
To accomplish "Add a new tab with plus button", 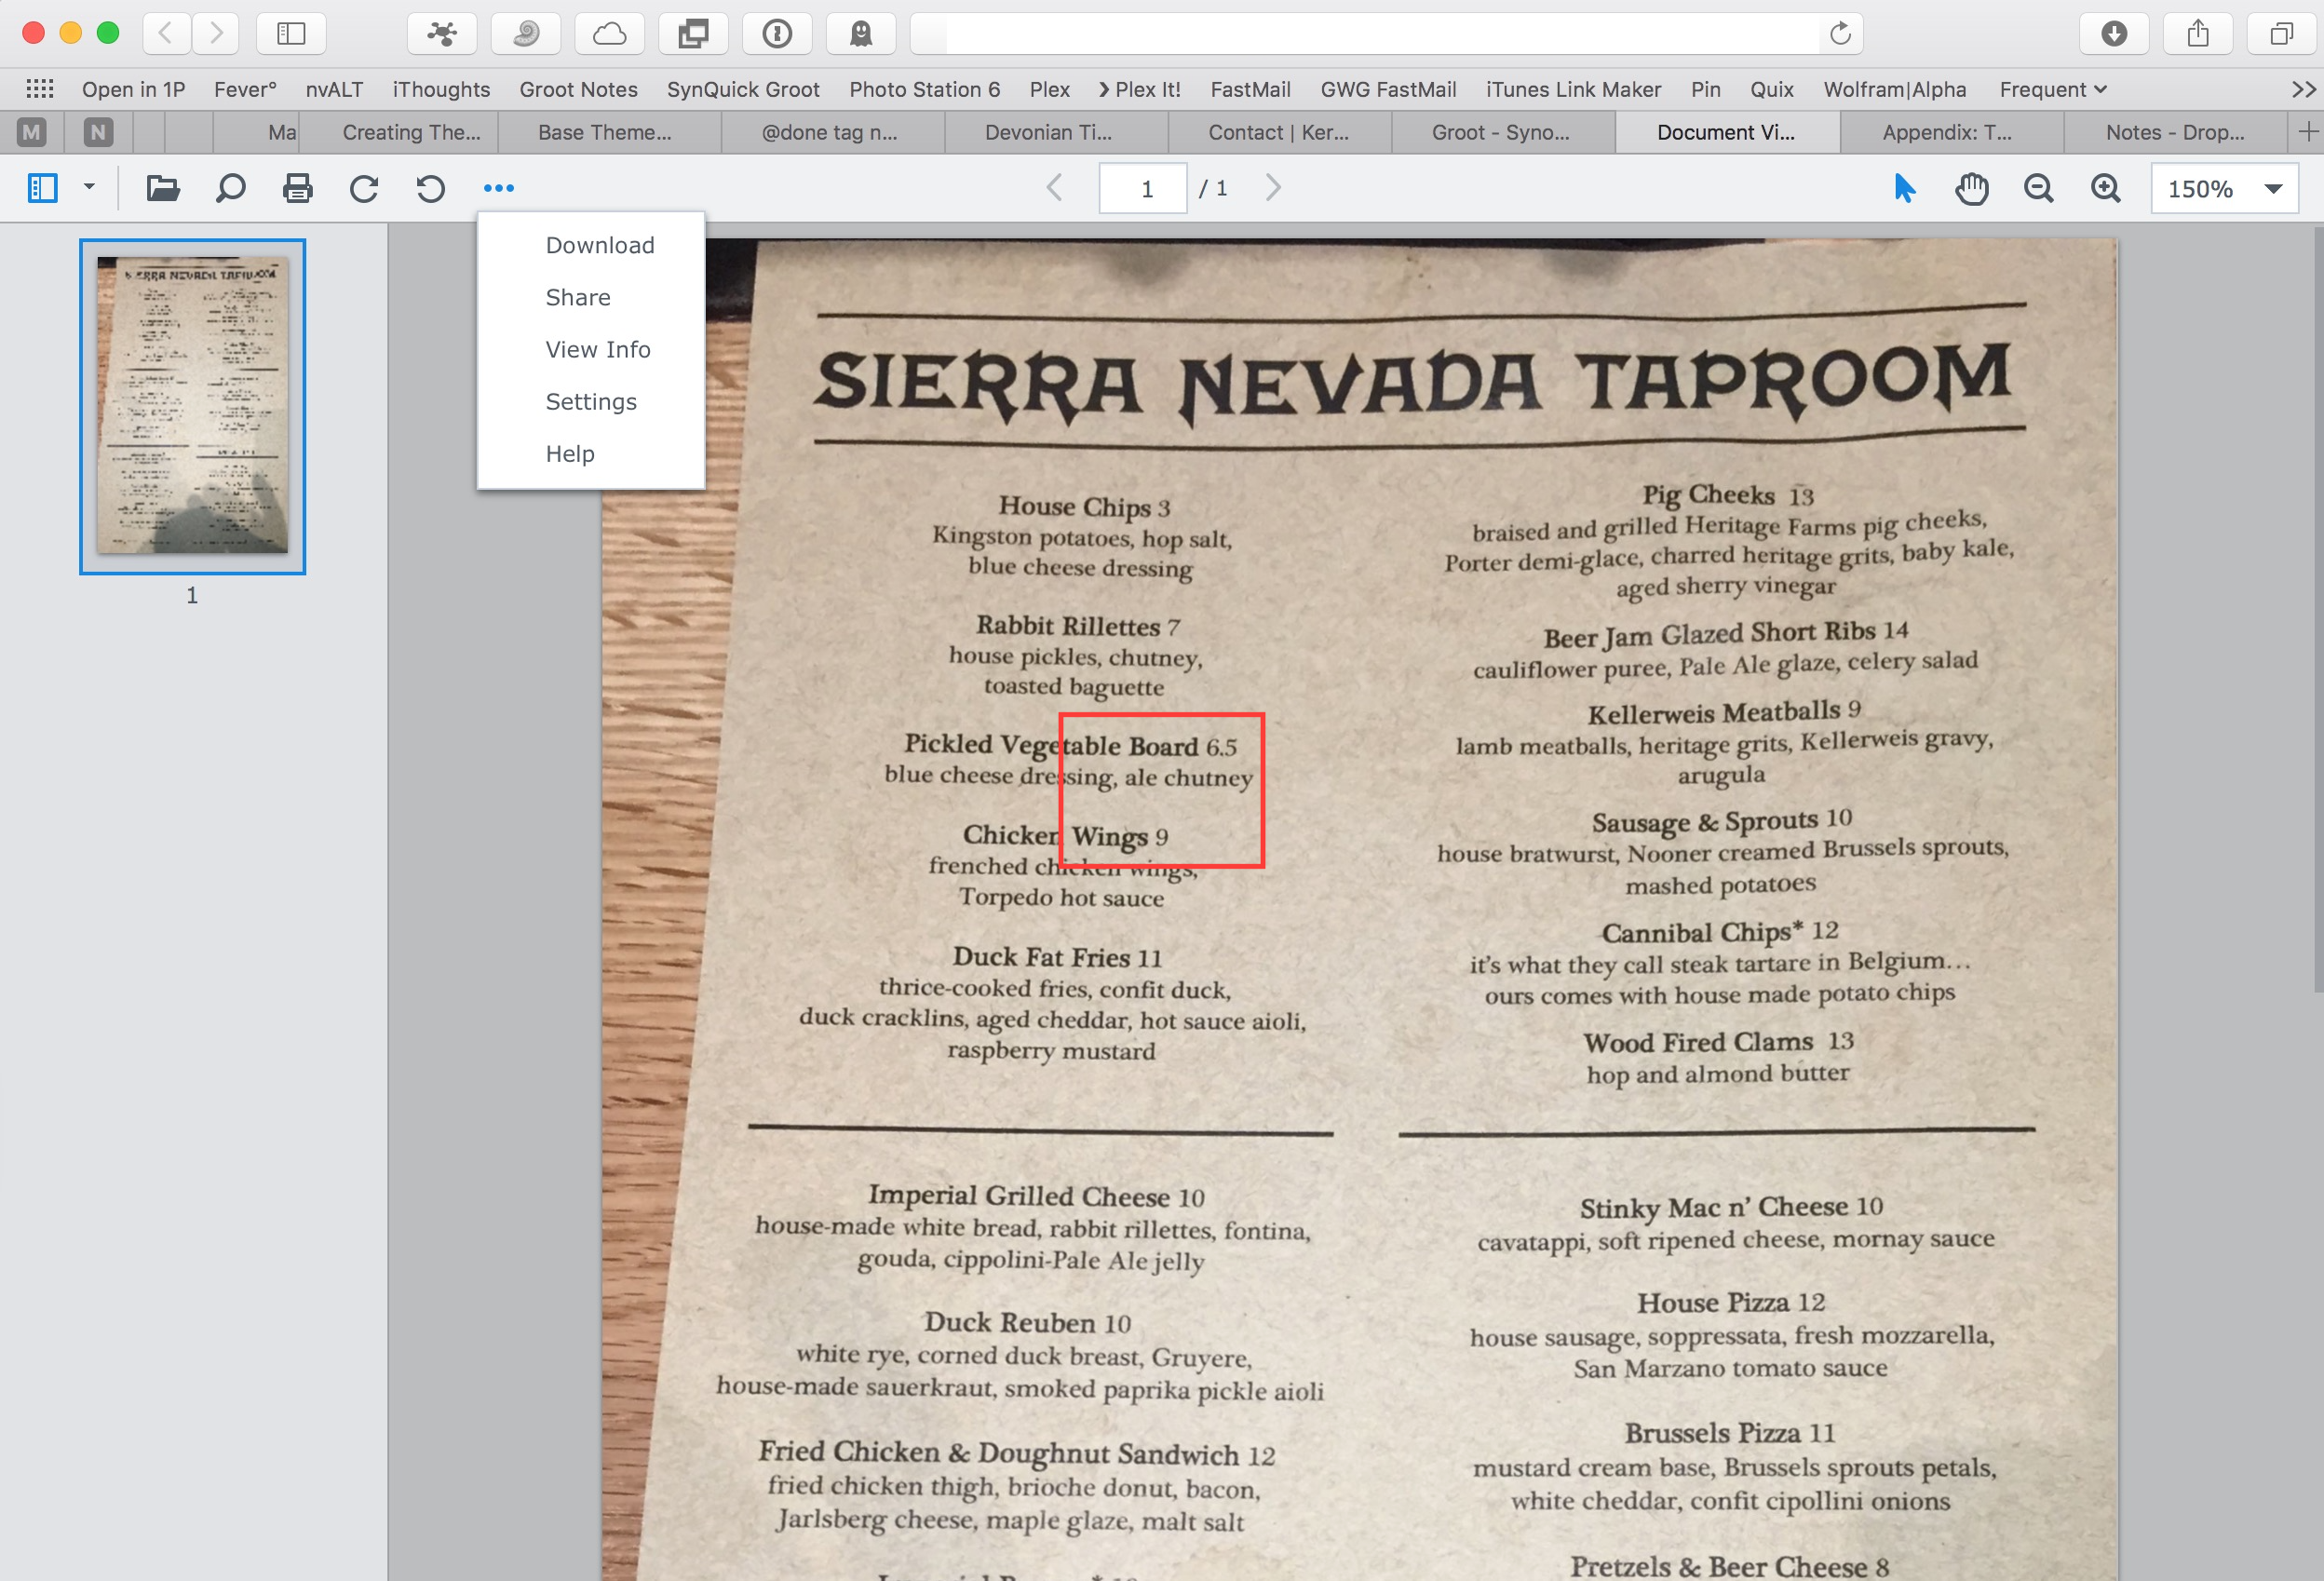I will click(2308, 132).
